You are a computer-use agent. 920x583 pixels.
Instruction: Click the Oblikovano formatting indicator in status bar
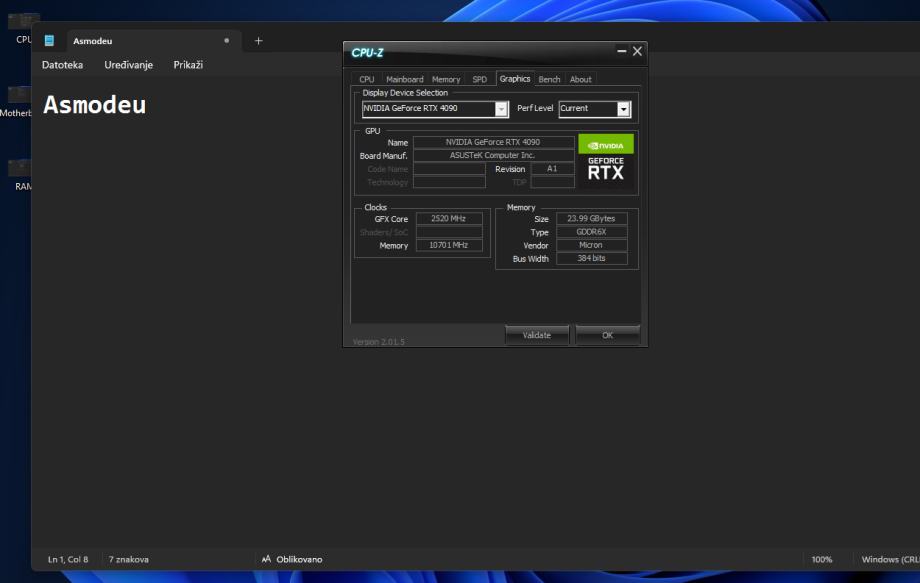292,559
